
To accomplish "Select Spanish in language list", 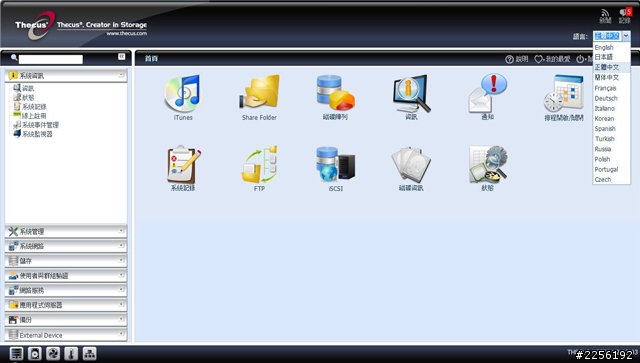I will 611,129.
